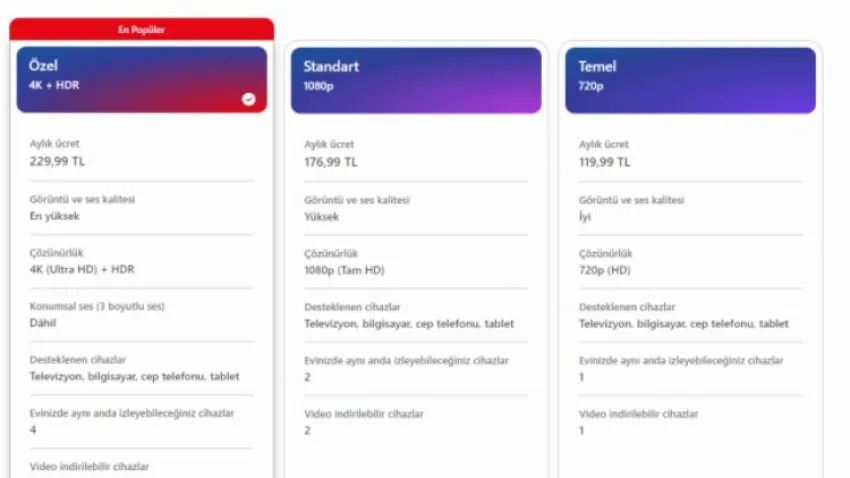The image size is (850, 478).
Task: Click the Yüksek quality value in Standart
Action: 322,216
